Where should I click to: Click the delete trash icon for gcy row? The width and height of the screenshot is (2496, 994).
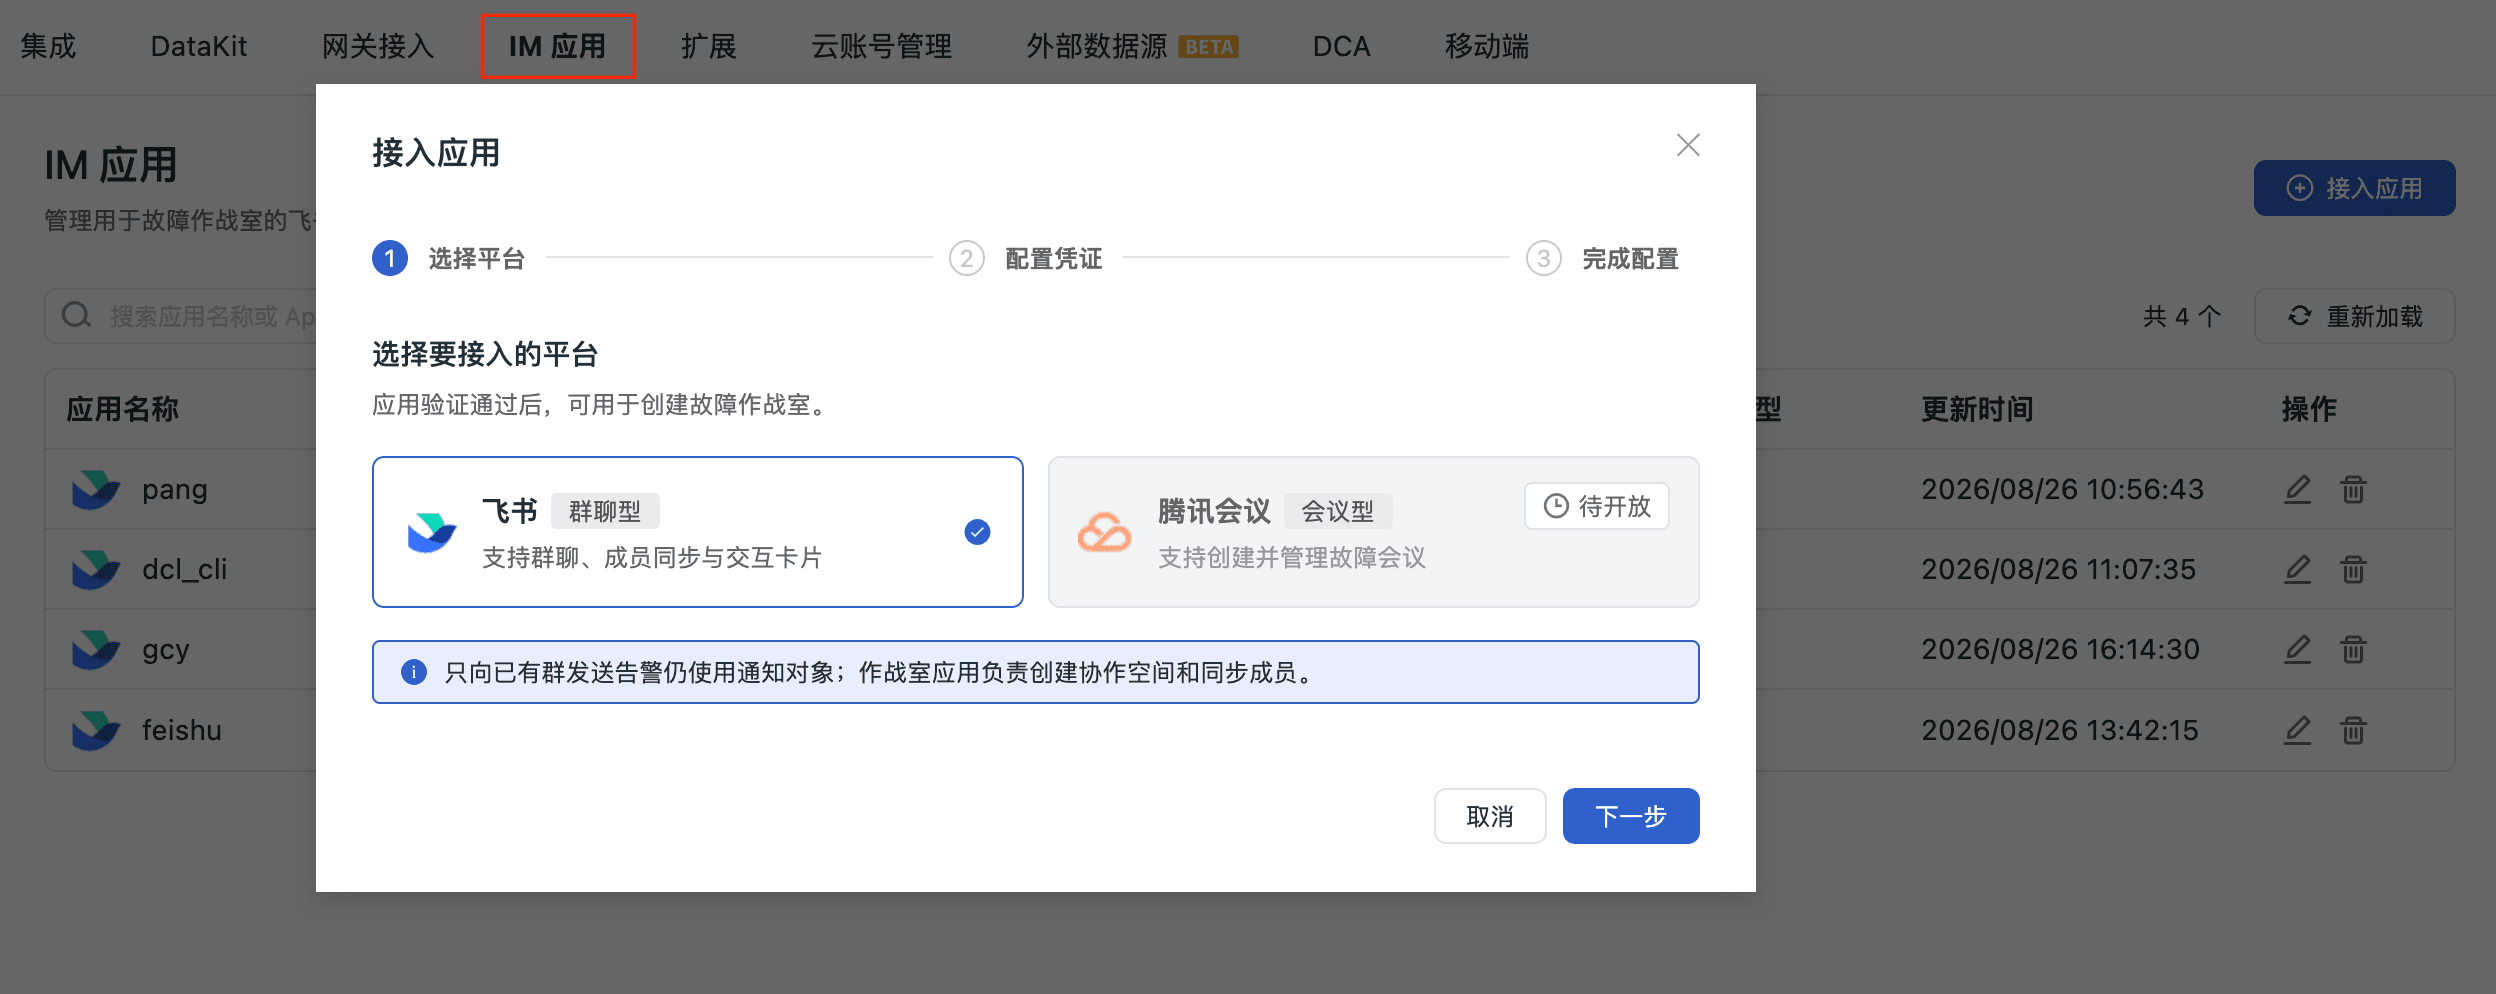2353,649
